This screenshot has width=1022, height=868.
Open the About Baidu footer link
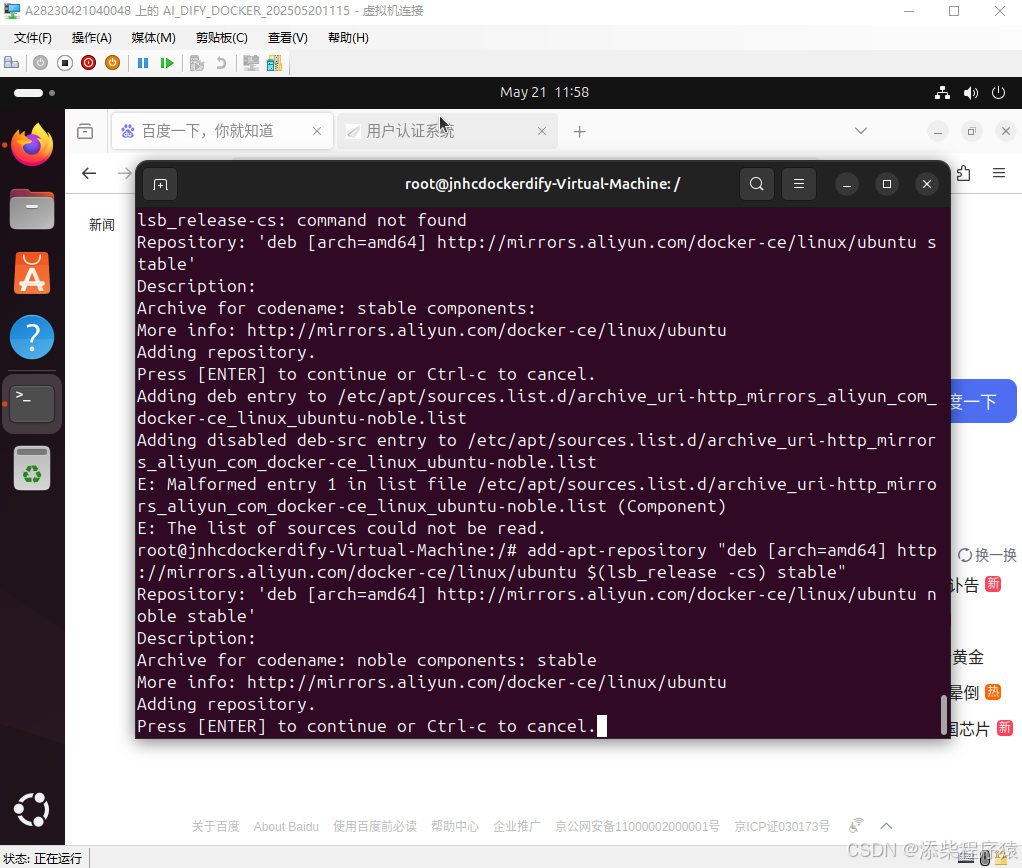[x=286, y=826]
